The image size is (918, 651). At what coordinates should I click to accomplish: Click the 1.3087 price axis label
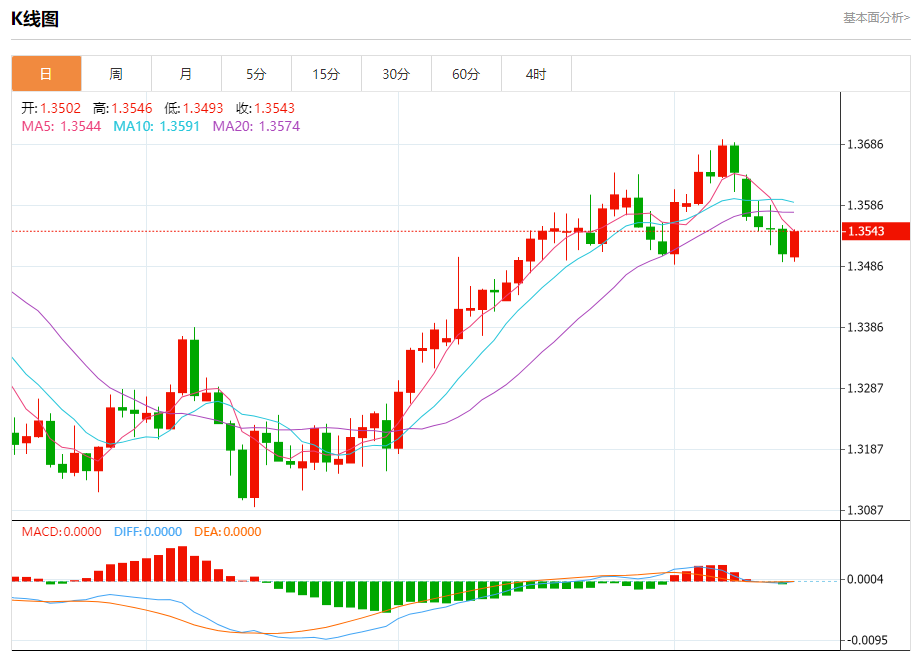(x=865, y=510)
